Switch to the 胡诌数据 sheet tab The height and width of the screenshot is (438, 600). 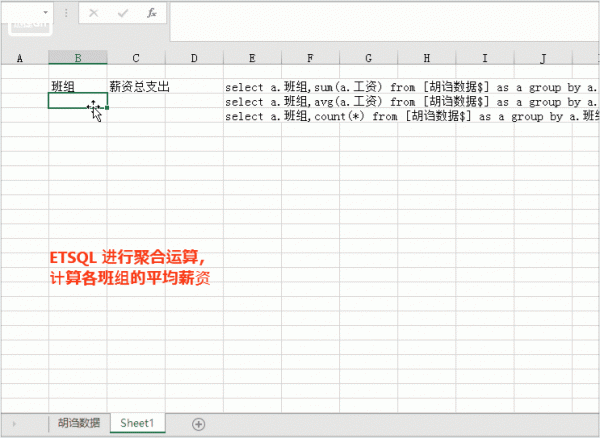[x=79, y=423]
